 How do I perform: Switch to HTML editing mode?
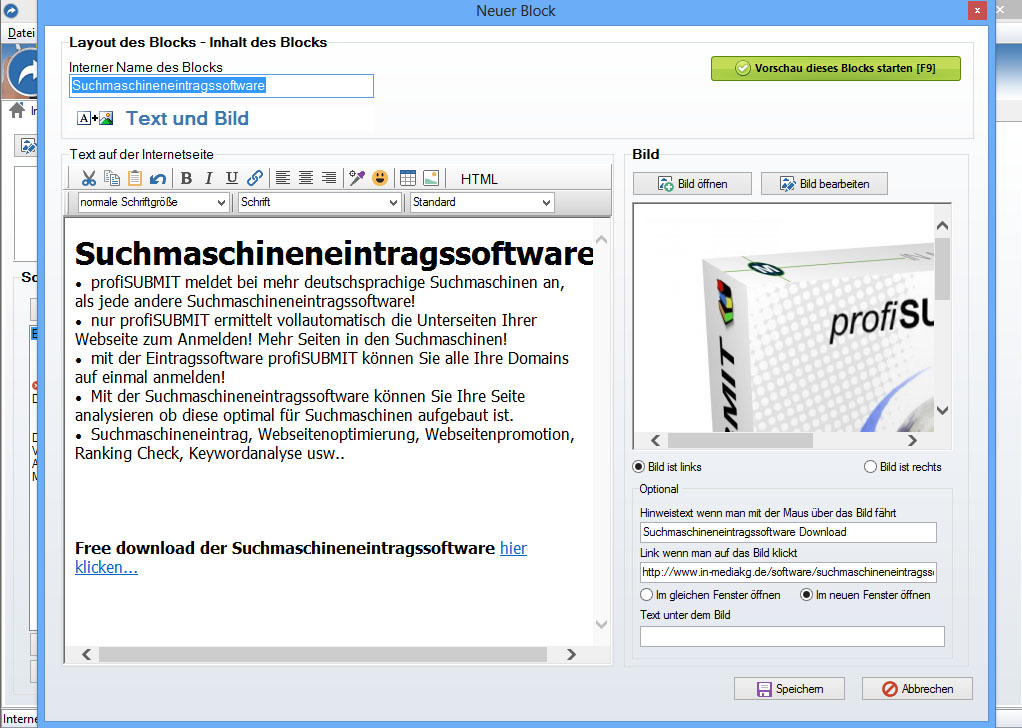click(479, 179)
